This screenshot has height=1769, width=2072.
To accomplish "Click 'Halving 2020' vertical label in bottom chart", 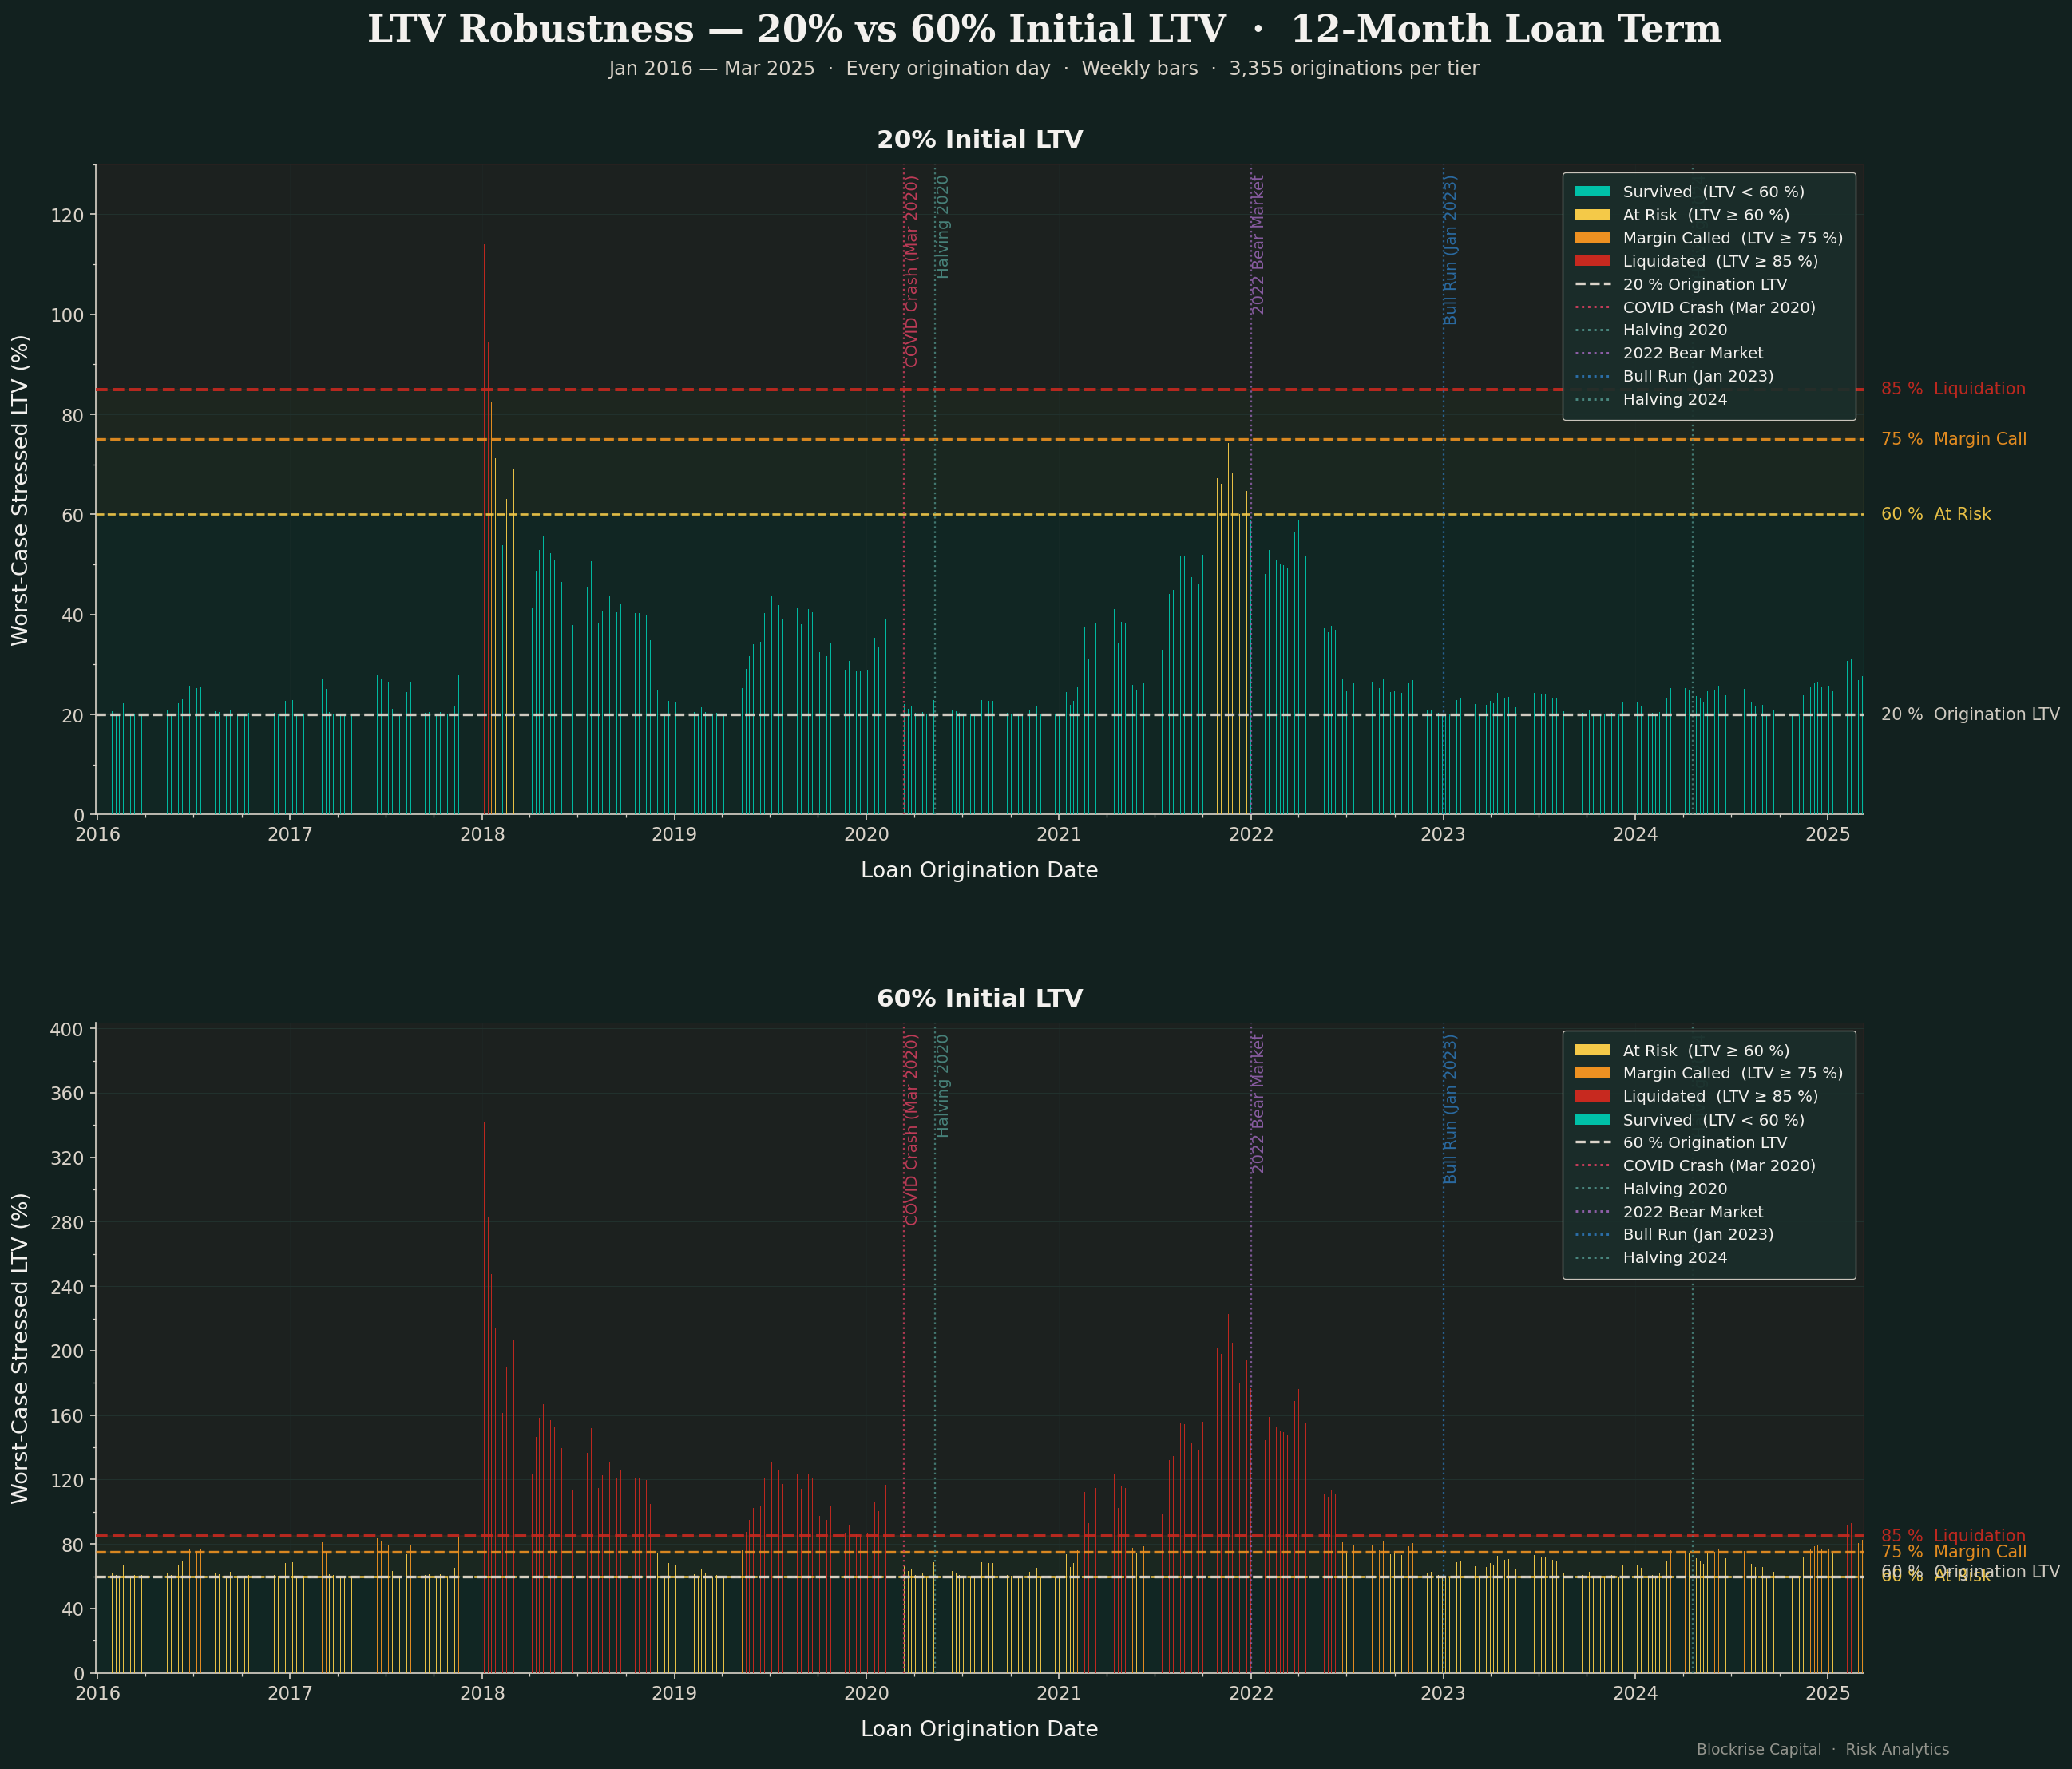I will click(x=942, y=1086).
